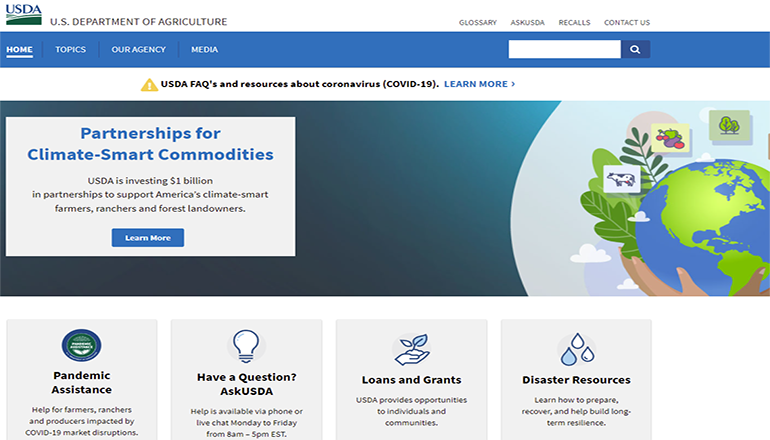
Task: Open the Contact Us link
Action: point(627,23)
